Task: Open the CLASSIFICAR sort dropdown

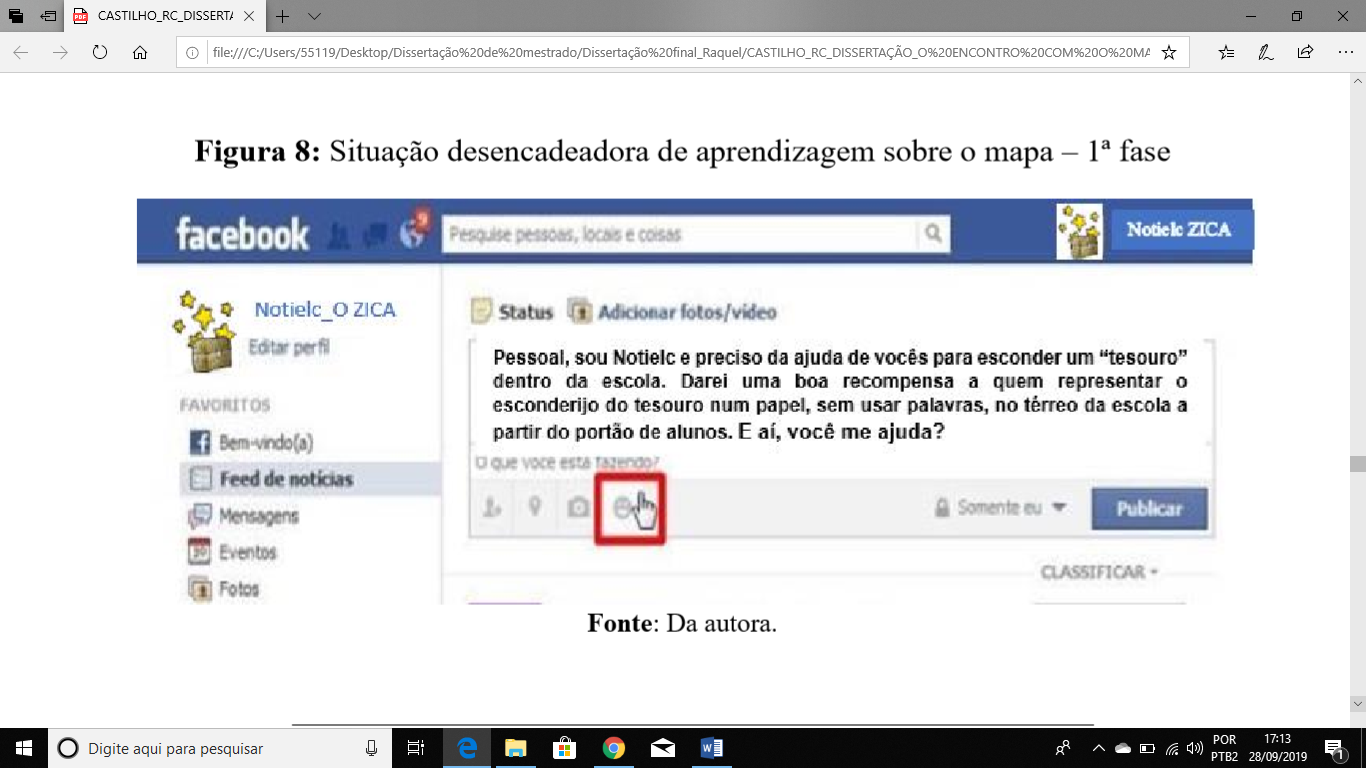Action: pos(1099,572)
